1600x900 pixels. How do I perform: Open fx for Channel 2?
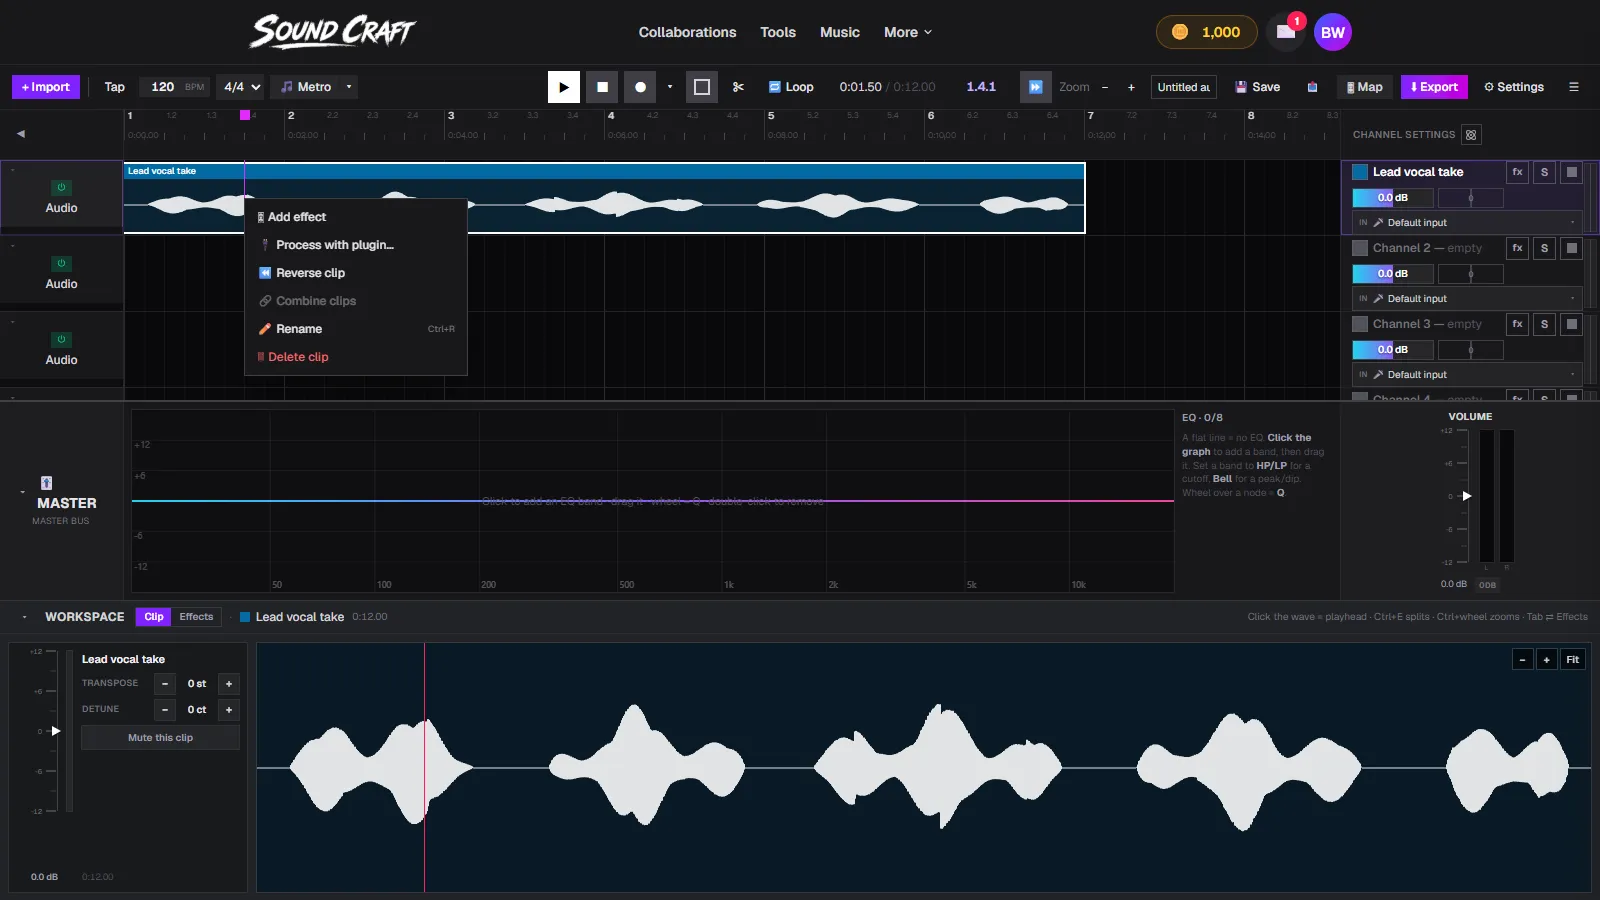1517,248
